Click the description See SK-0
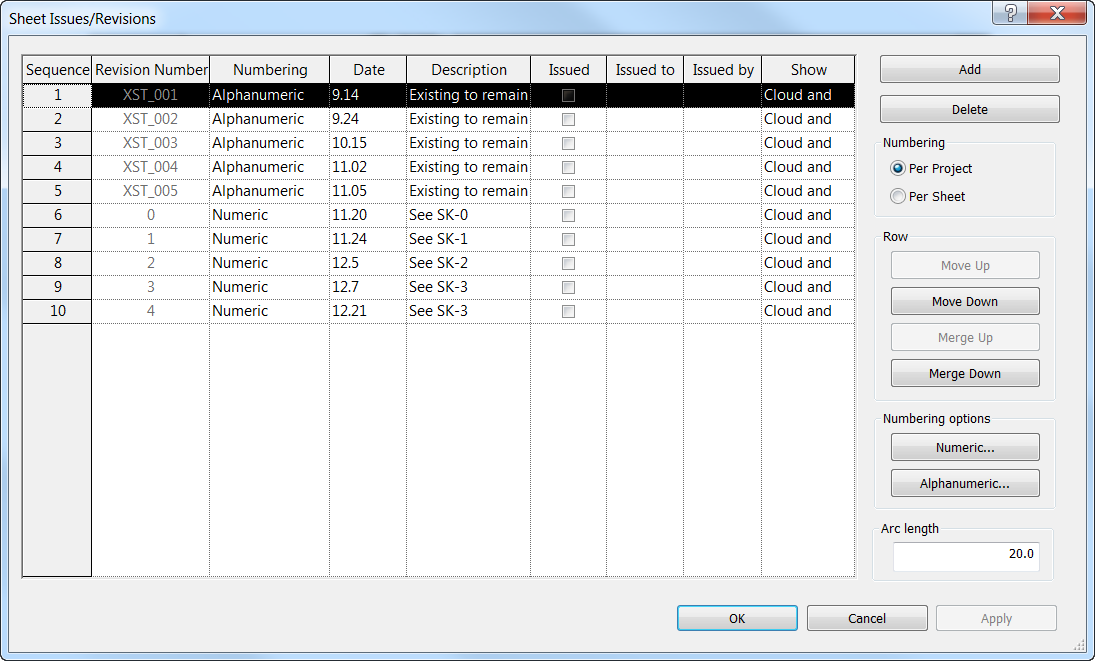The height and width of the screenshot is (661, 1095). pos(469,215)
